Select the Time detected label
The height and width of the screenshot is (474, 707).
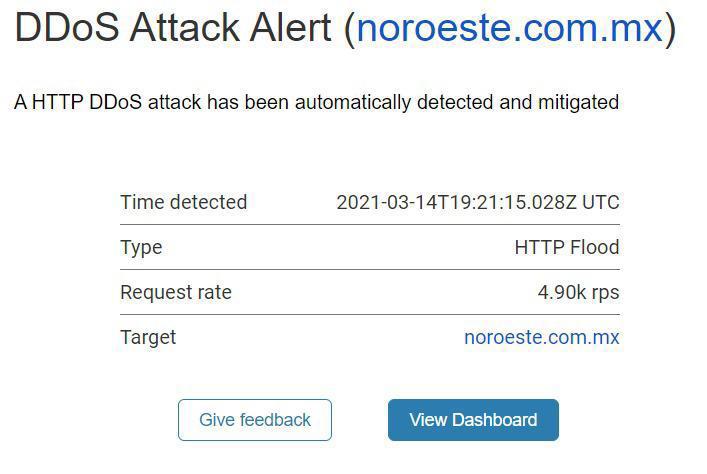184,202
